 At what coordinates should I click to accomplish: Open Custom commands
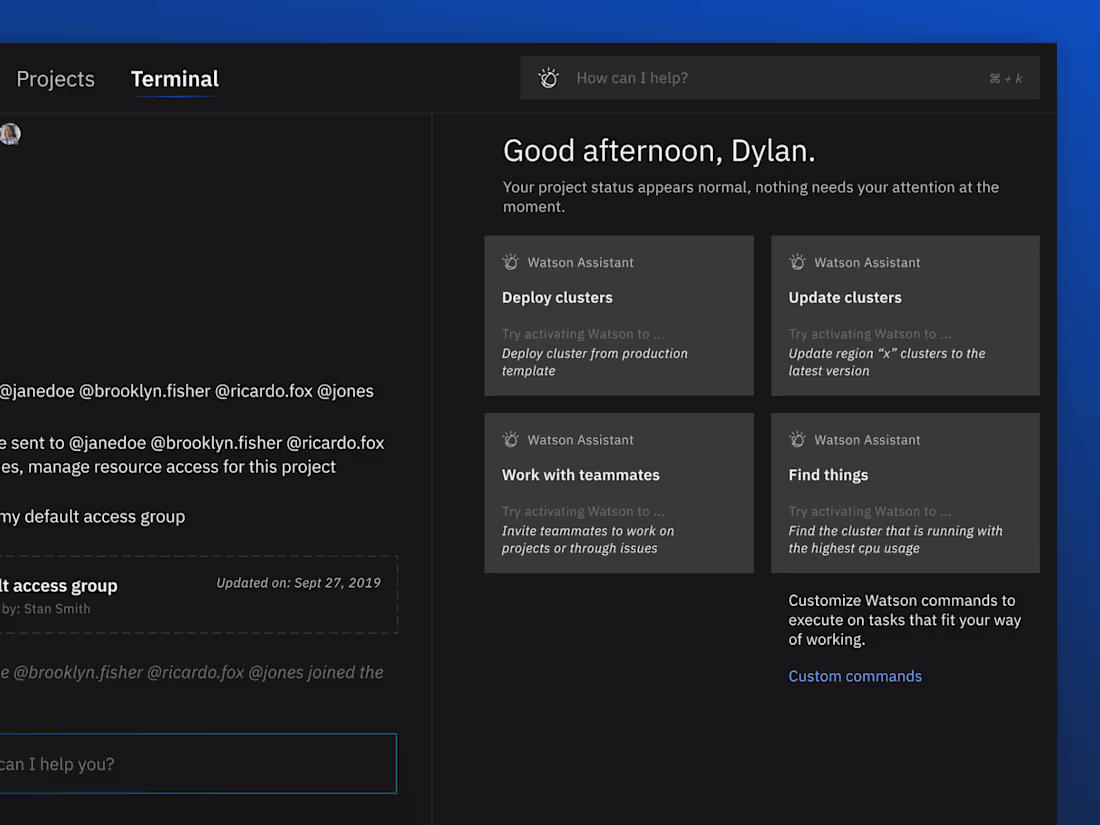855,676
